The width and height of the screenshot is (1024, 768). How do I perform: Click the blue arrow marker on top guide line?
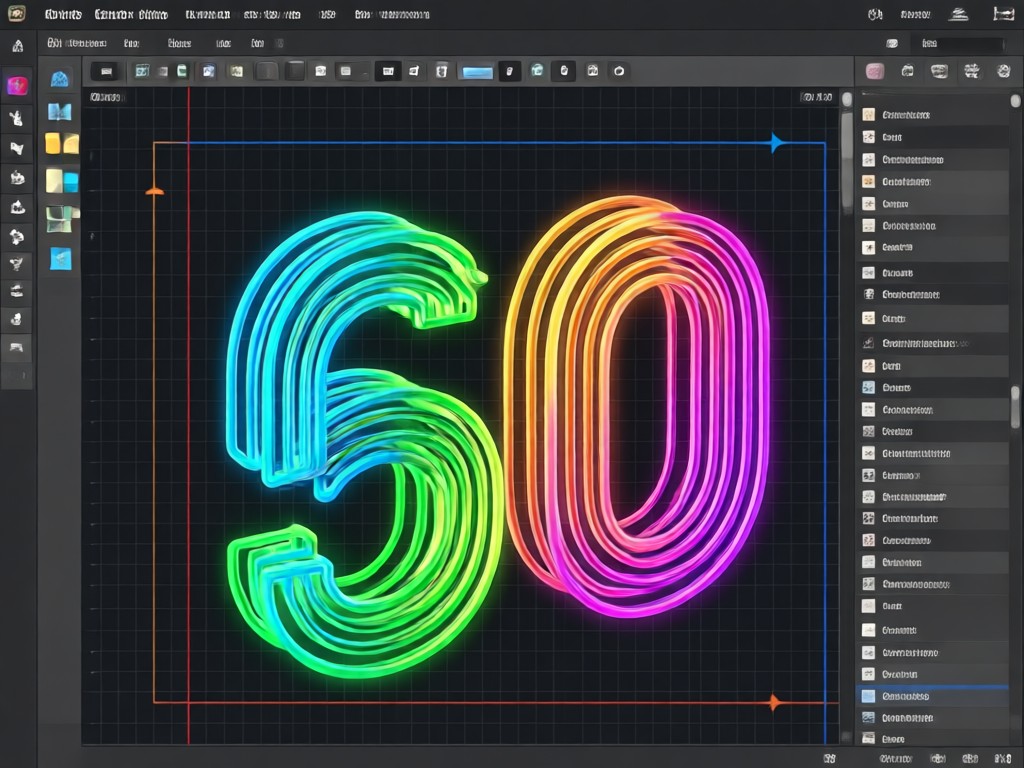click(x=776, y=142)
